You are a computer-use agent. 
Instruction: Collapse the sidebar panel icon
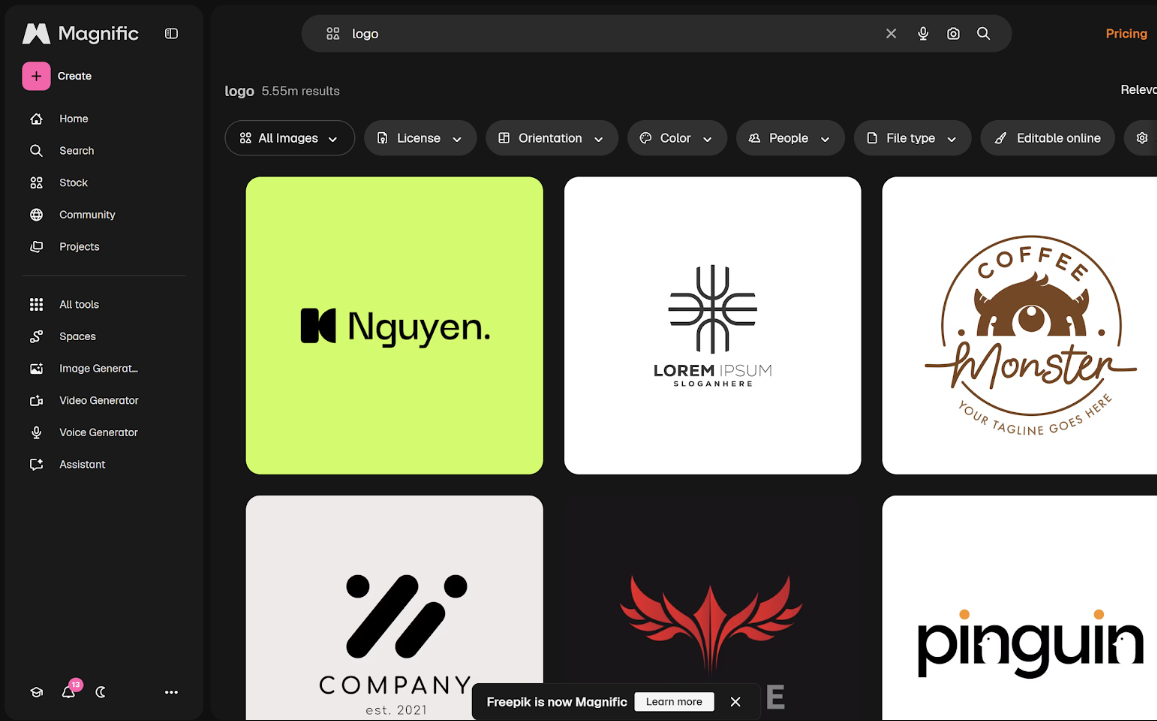(x=171, y=33)
